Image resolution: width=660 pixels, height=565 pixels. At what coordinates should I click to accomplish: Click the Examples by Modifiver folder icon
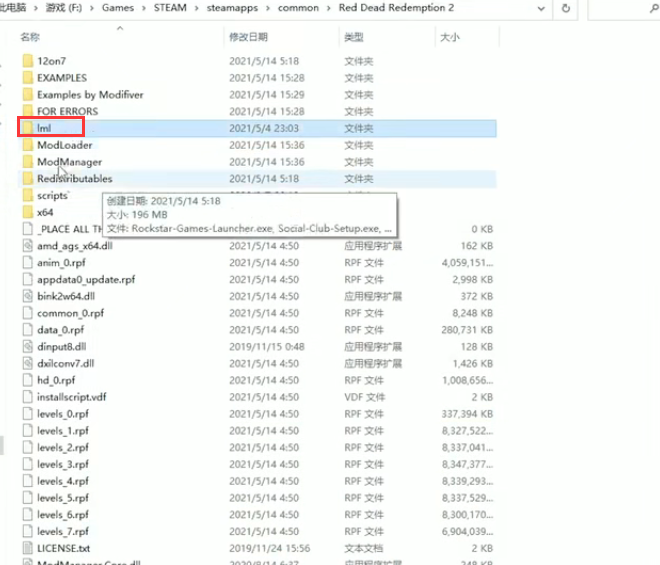tap(28, 95)
